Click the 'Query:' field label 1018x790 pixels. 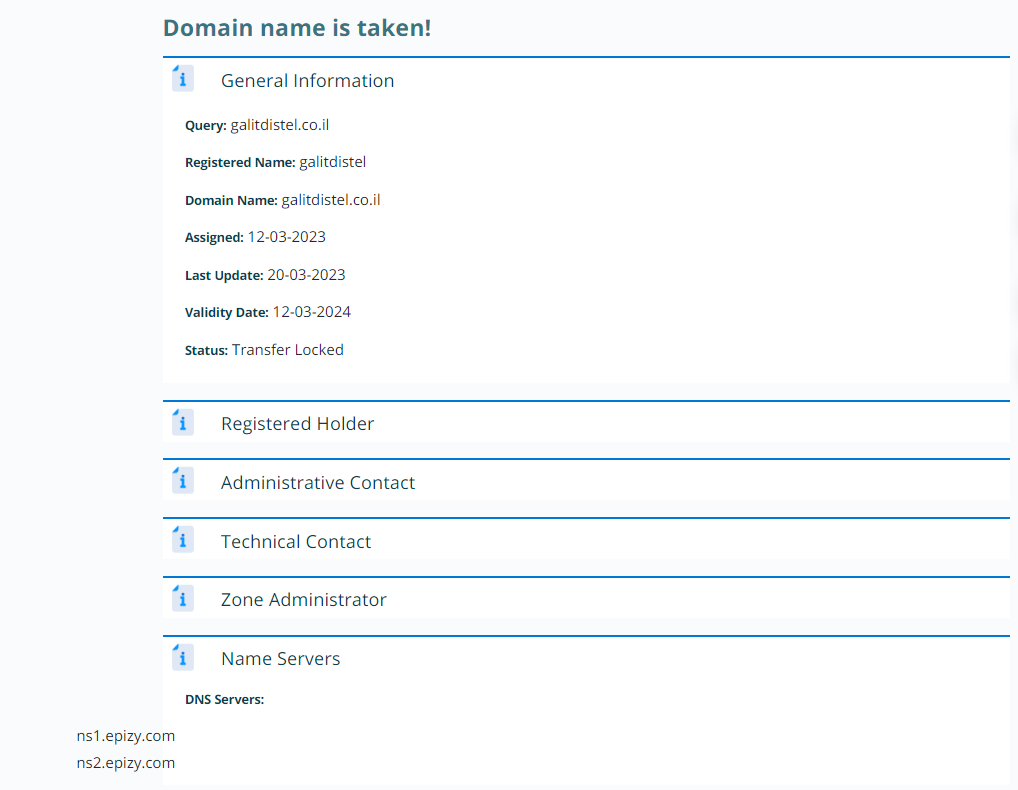coord(206,125)
